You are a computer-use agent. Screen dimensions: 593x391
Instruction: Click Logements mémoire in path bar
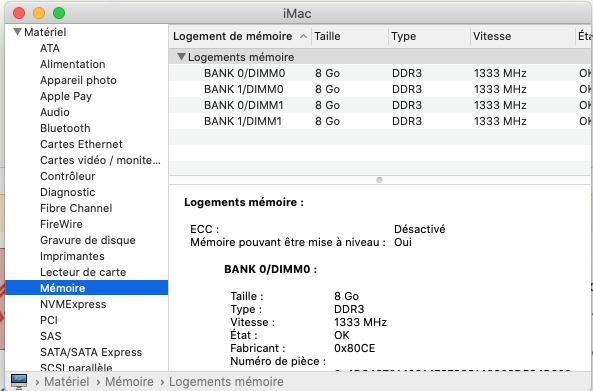point(226,382)
